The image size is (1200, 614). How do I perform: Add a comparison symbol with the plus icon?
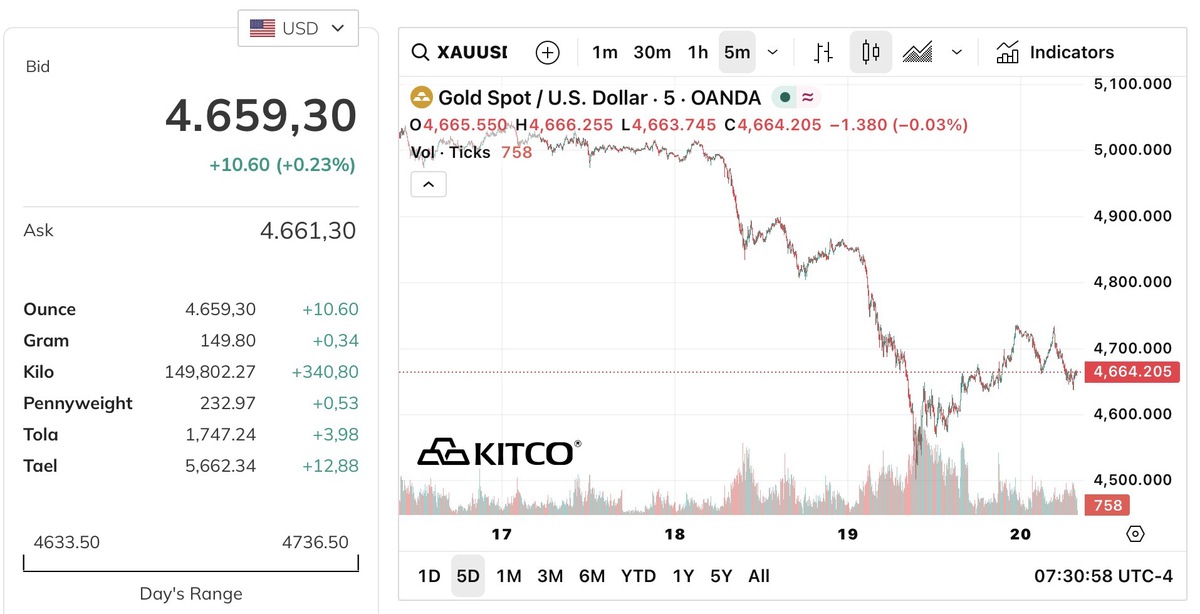point(547,52)
